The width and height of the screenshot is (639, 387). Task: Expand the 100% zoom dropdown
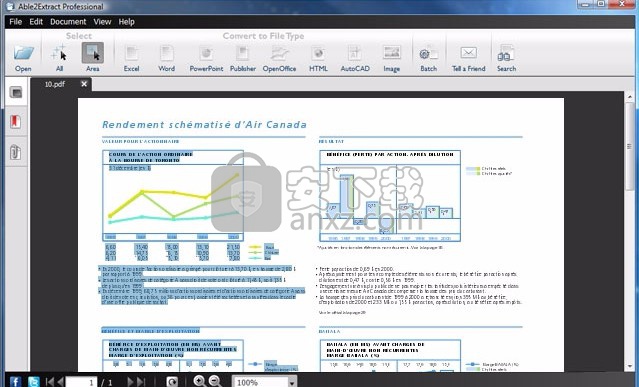coord(292,383)
